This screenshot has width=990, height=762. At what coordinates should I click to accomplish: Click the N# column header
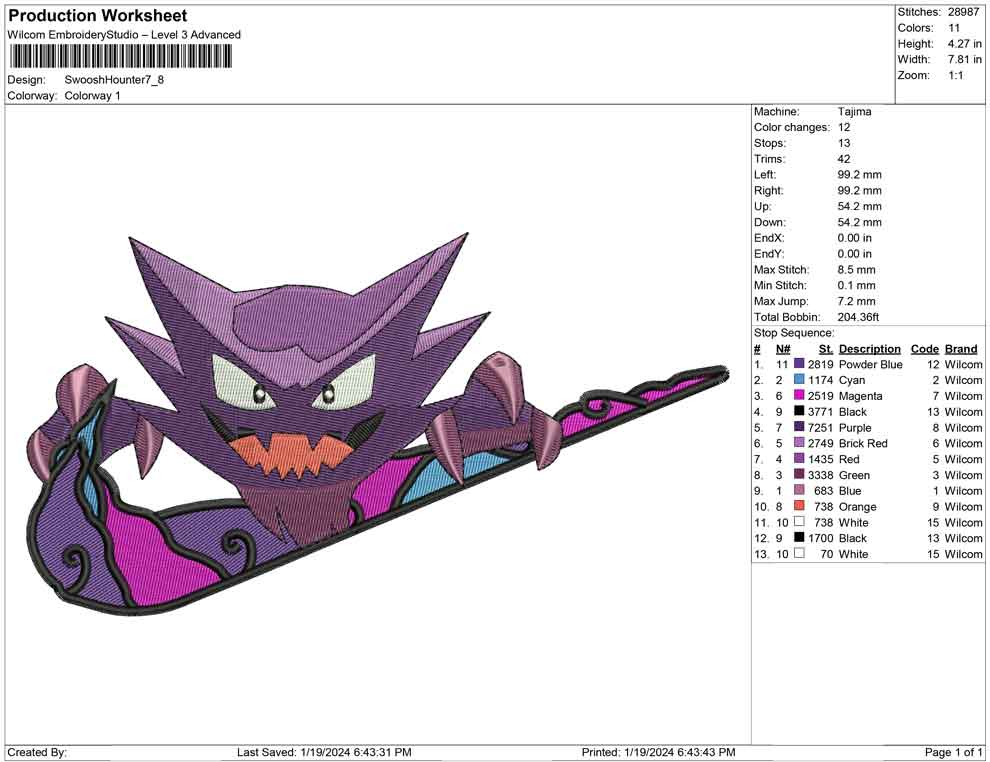pyautogui.click(x=783, y=348)
